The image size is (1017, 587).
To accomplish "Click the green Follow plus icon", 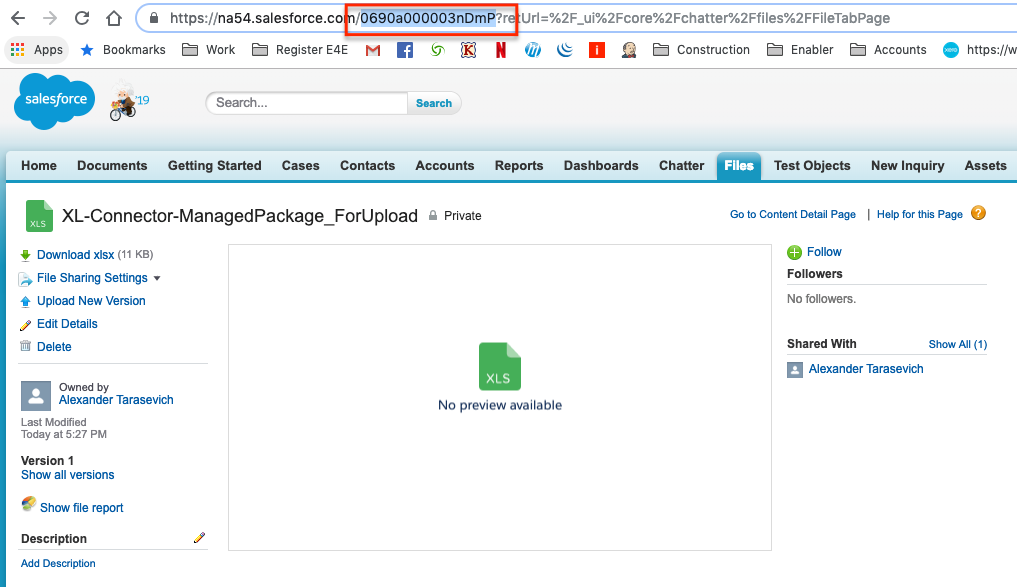I will coord(795,252).
